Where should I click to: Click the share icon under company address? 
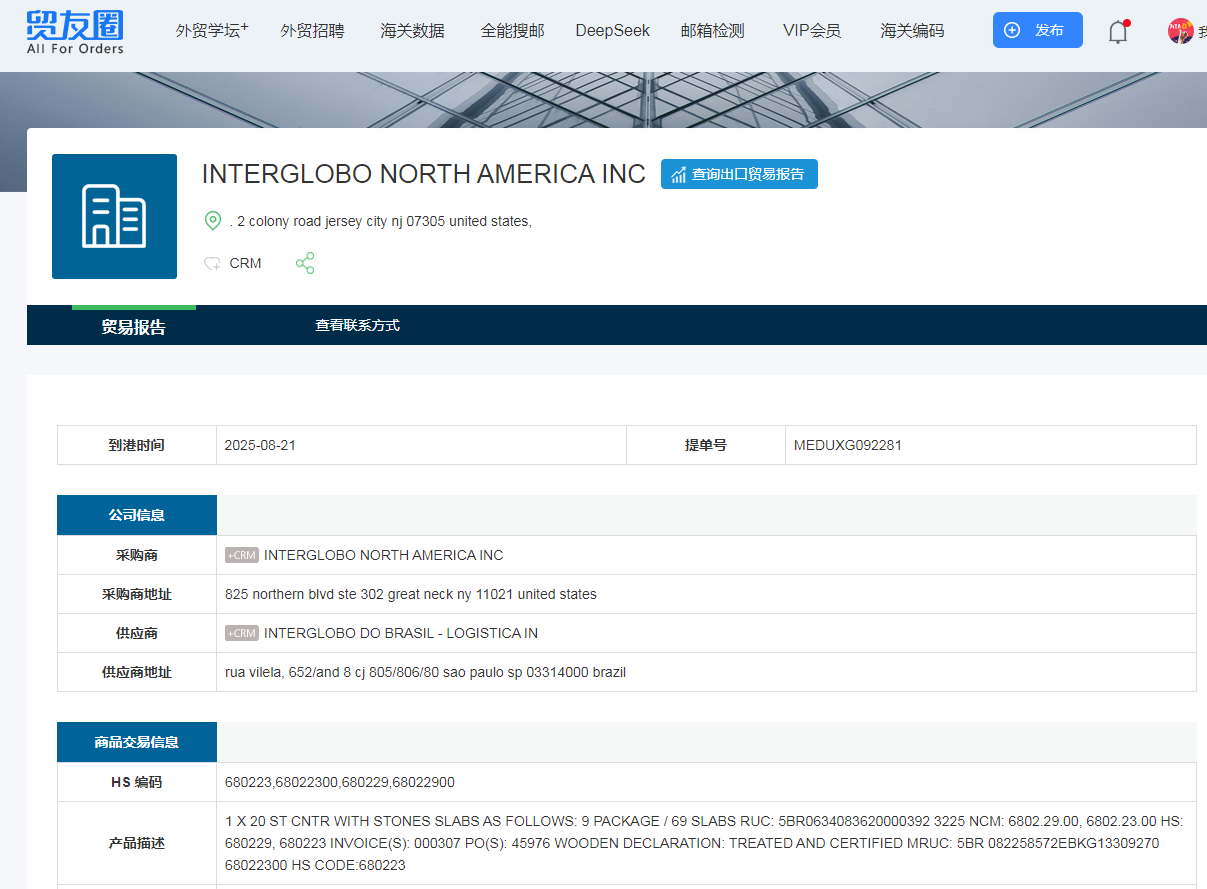pos(305,263)
